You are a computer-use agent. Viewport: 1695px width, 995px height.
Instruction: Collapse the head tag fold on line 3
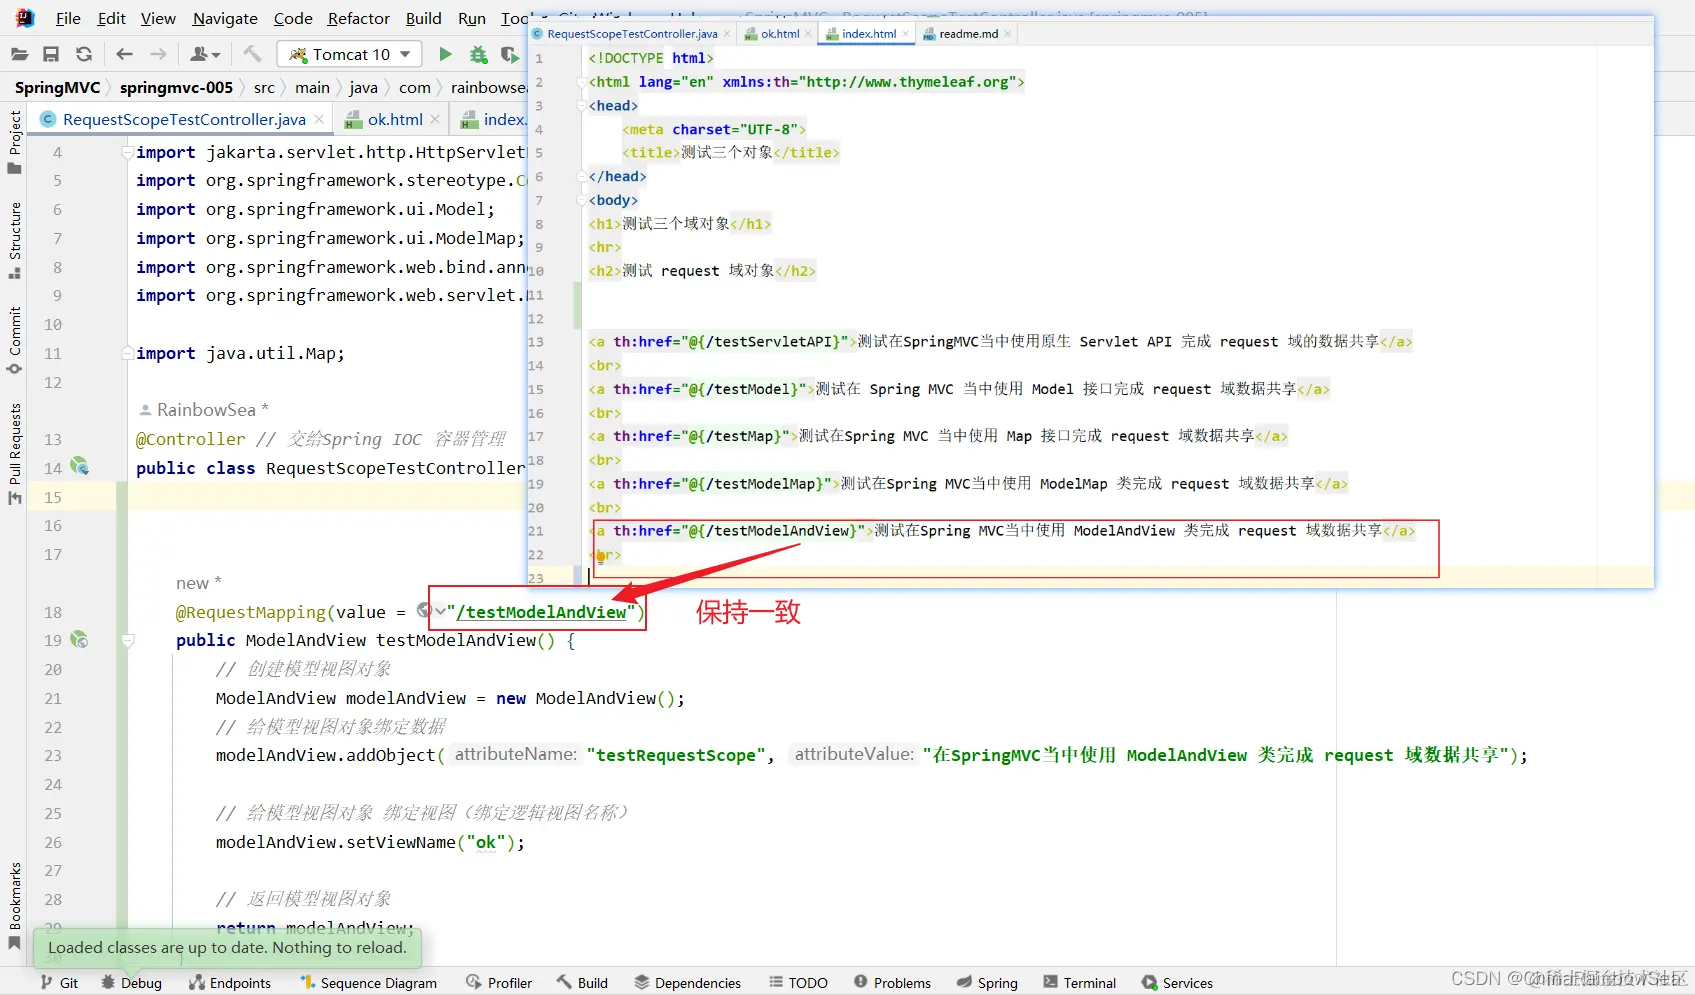pos(581,105)
